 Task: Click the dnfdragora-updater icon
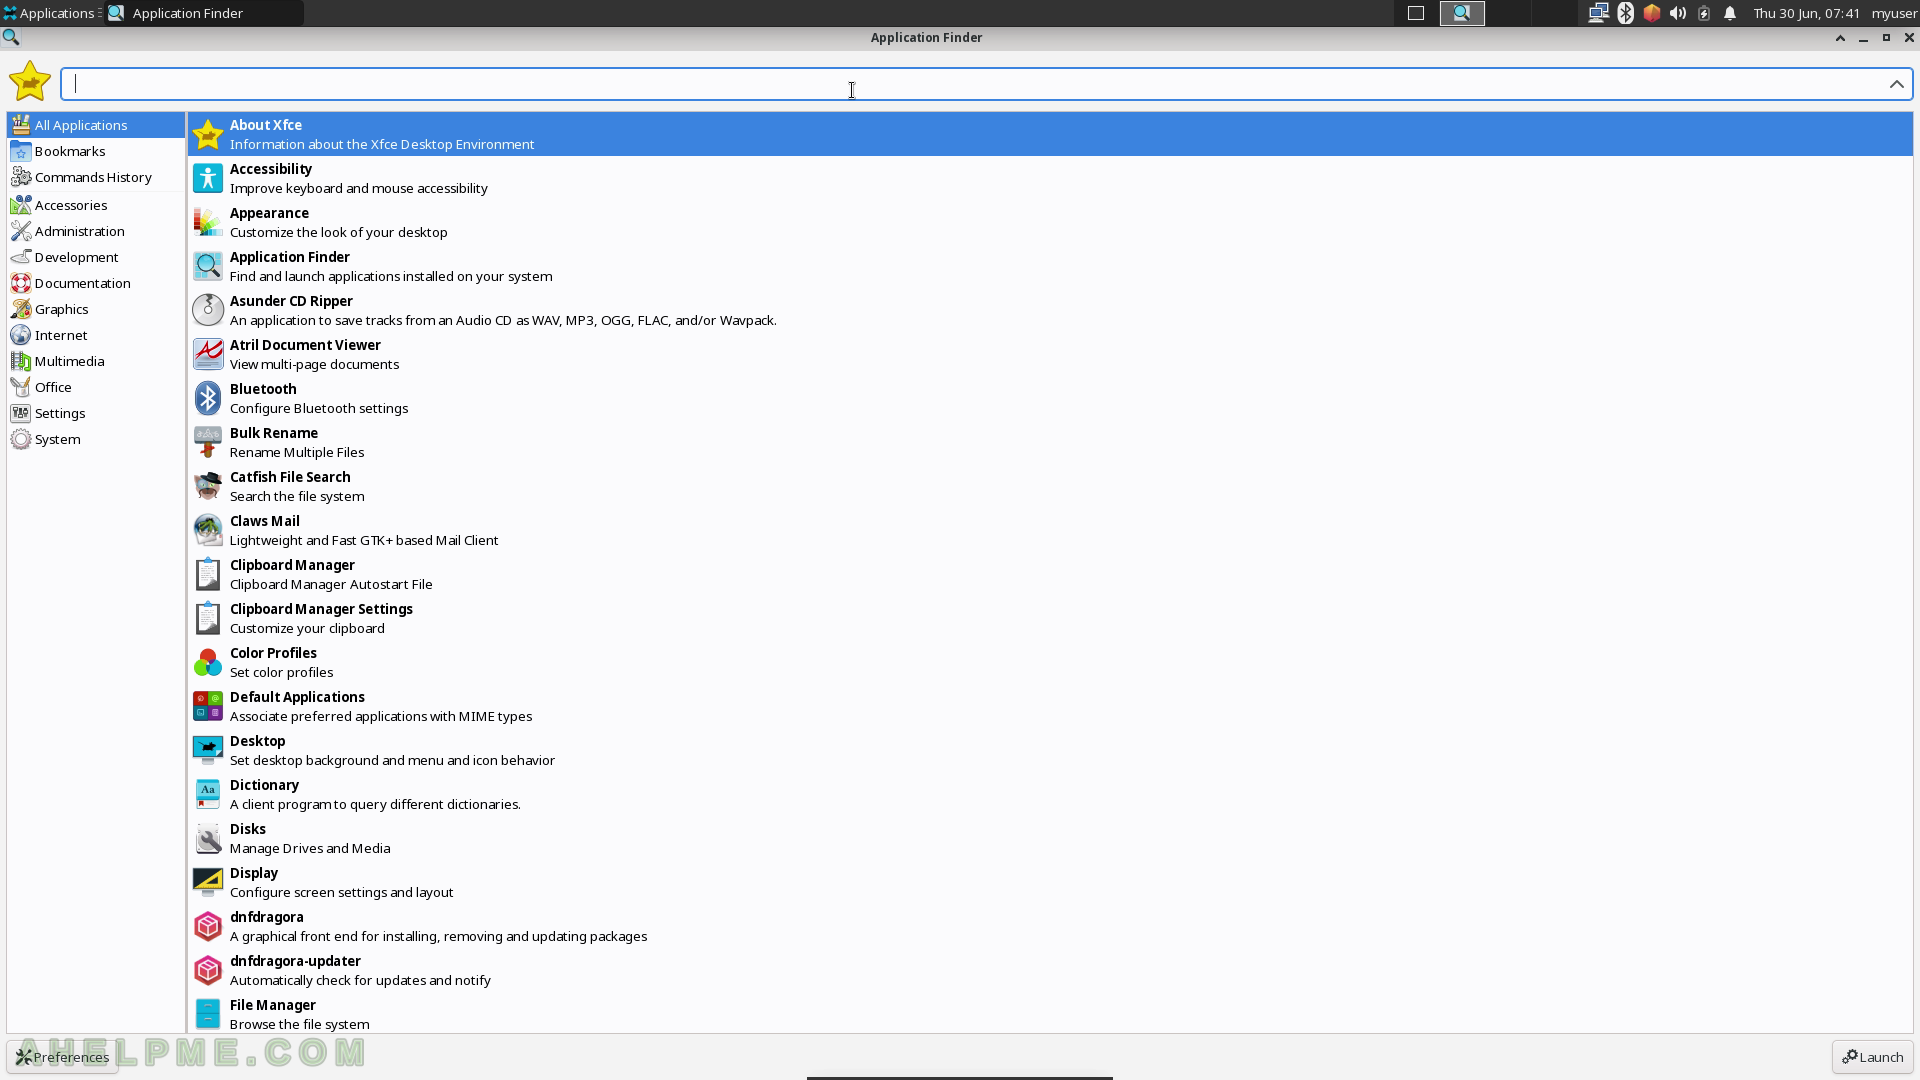point(208,970)
